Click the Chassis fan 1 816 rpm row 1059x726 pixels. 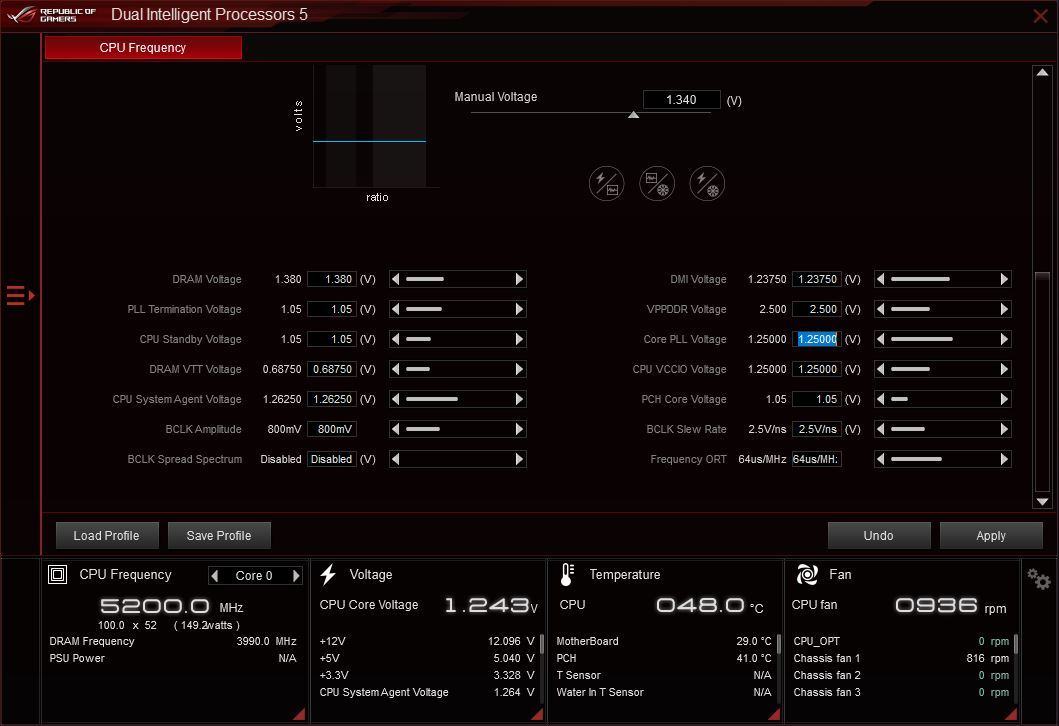pyautogui.click(x=901, y=658)
